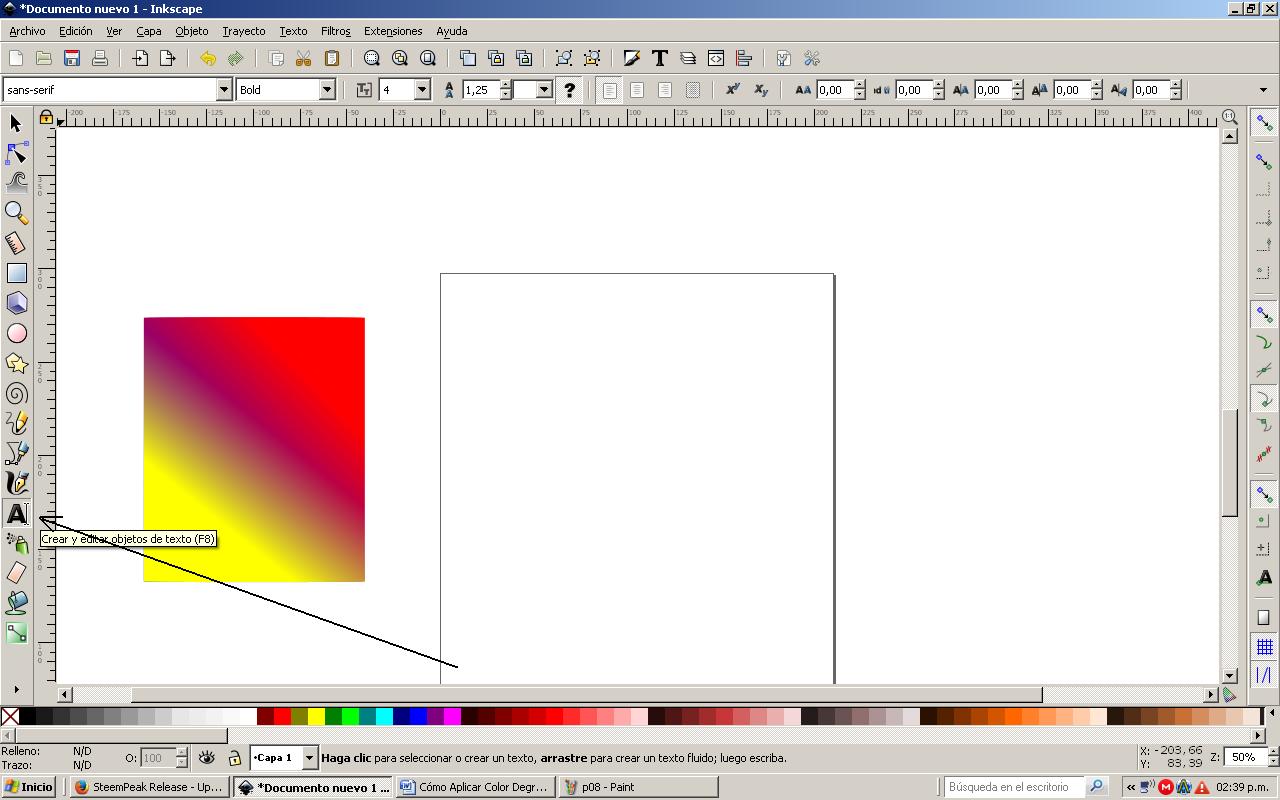Select the Zoom magnifier tool

click(x=16, y=213)
